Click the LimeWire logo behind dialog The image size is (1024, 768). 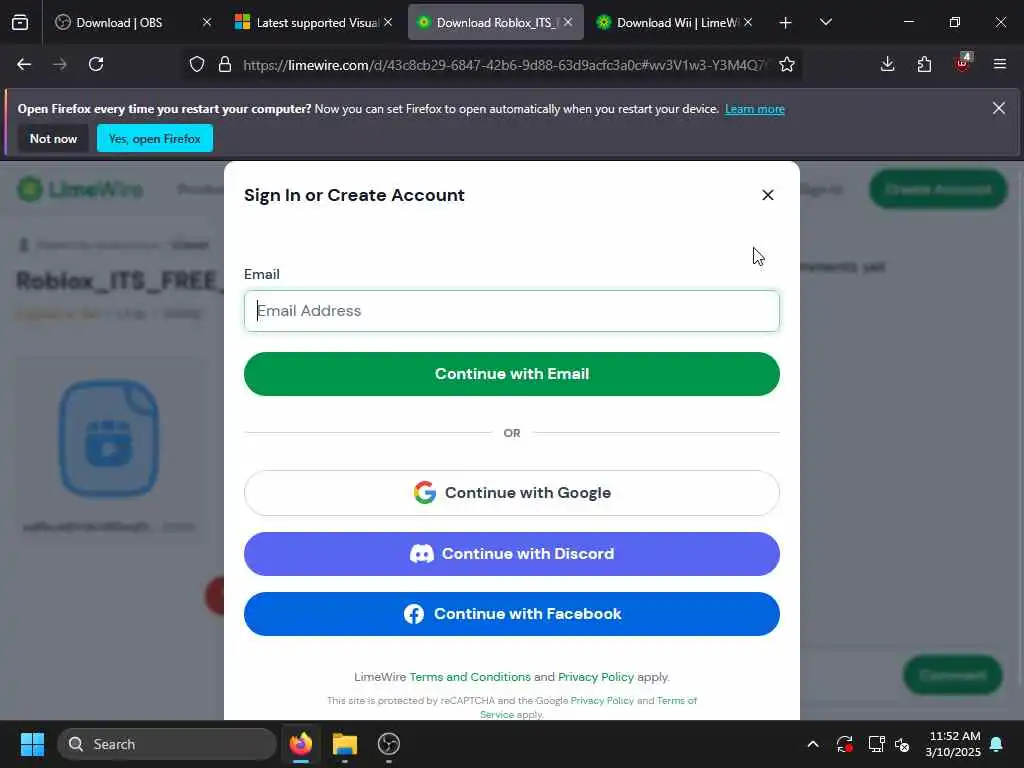80,189
